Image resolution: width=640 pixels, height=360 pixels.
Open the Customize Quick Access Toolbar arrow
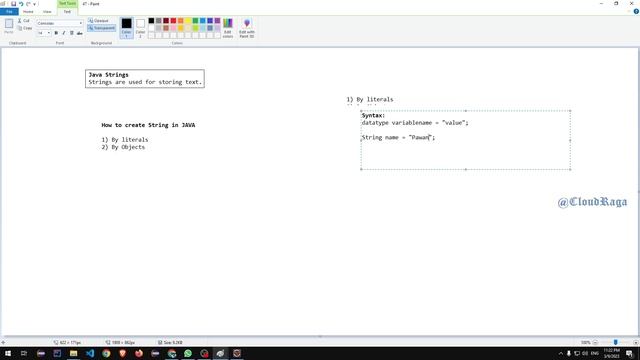[x=35, y=4]
